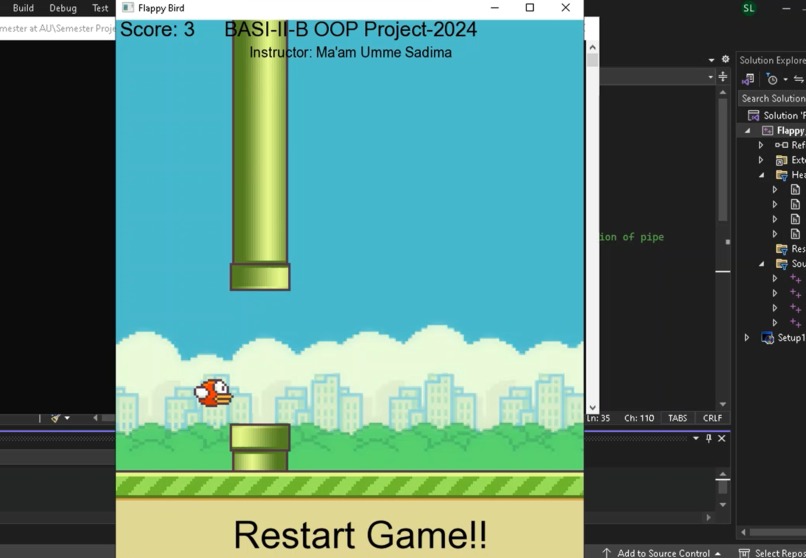
Task: Click the code cleanup broom icon
Action: [x=56, y=418]
